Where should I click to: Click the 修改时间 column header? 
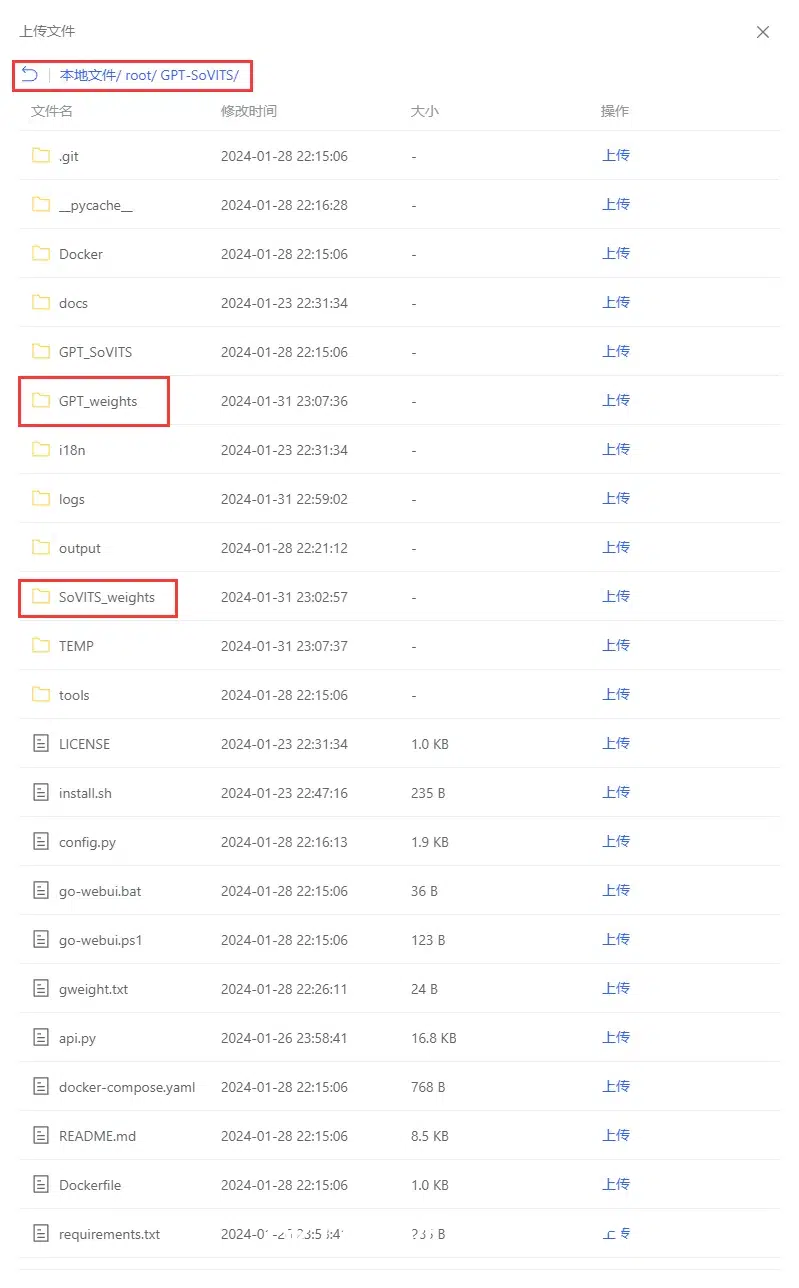(x=249, y=111)
